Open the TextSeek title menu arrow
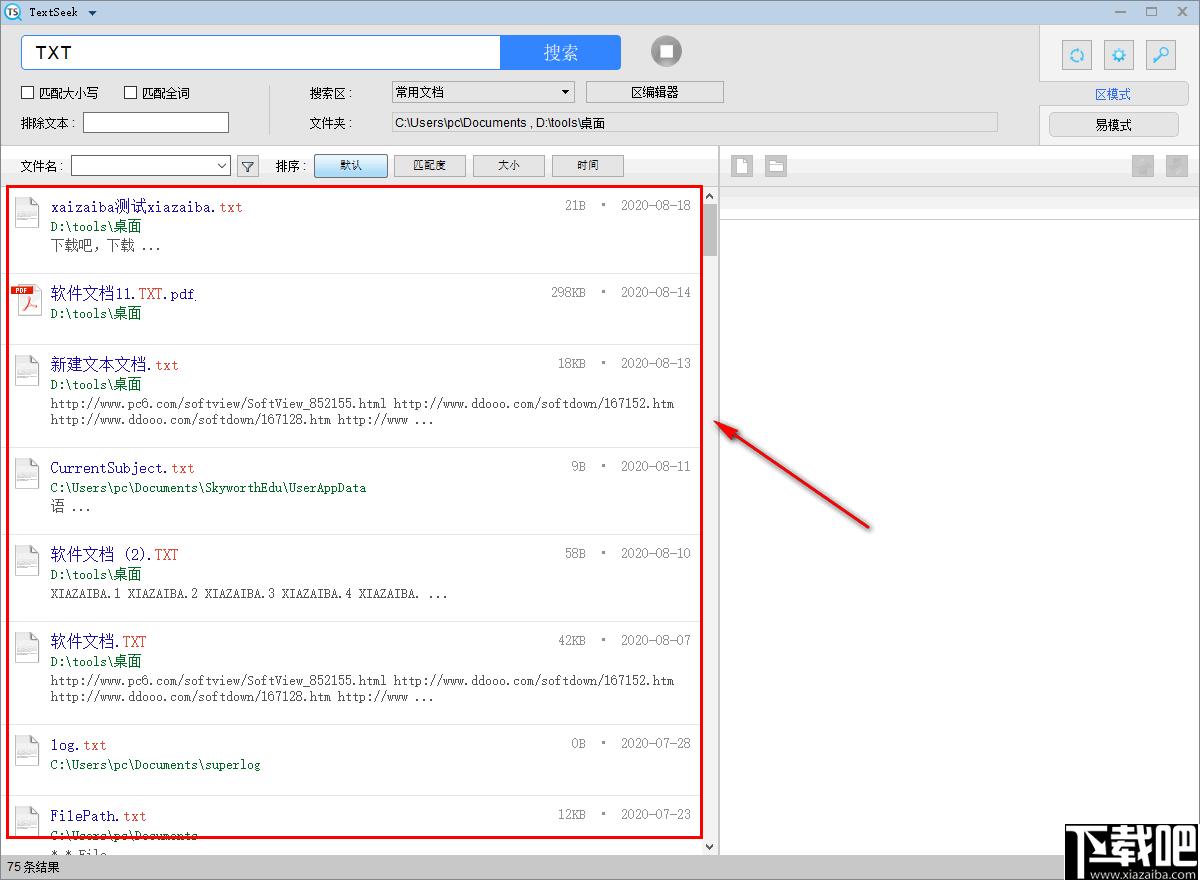1200x880 pixels. coord(92,13)
